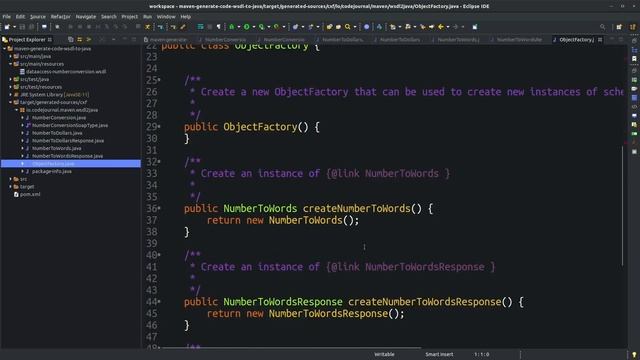
Task: Click the quick access magnifier icon
Action: pyautogui.click(x=602, y=27)
